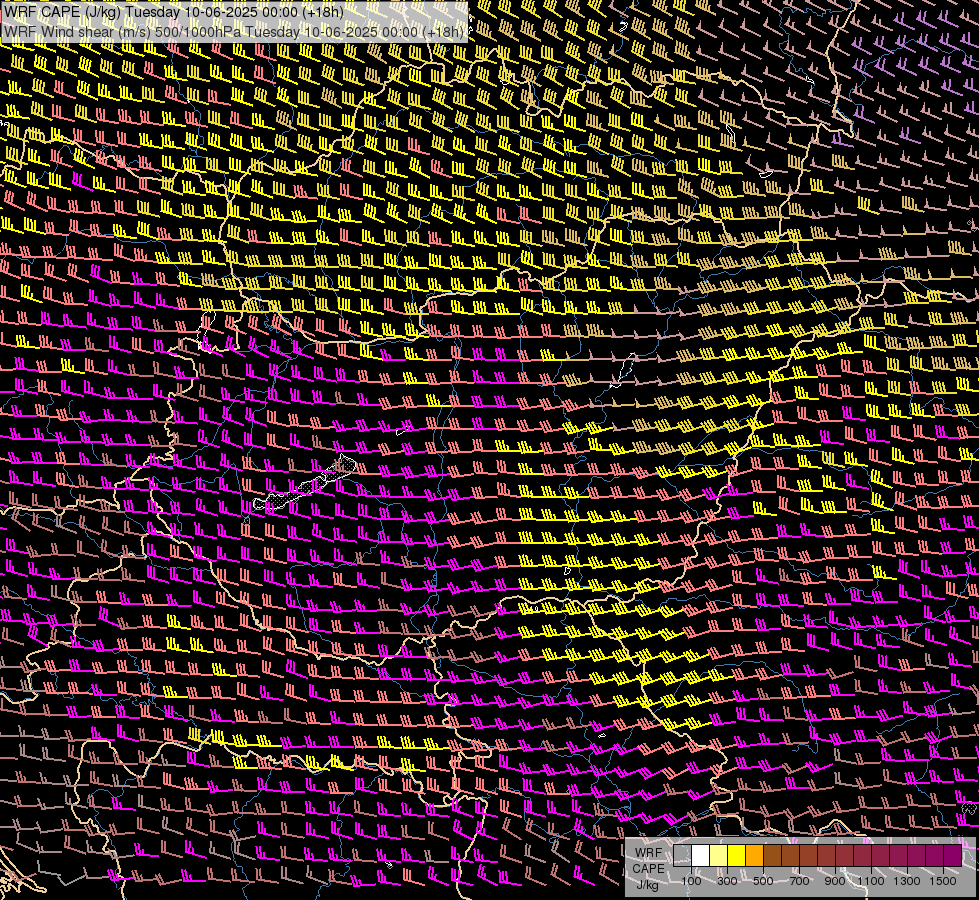979x900 pixels.
Task: Click the legend value 100
Action: [691, 881]
